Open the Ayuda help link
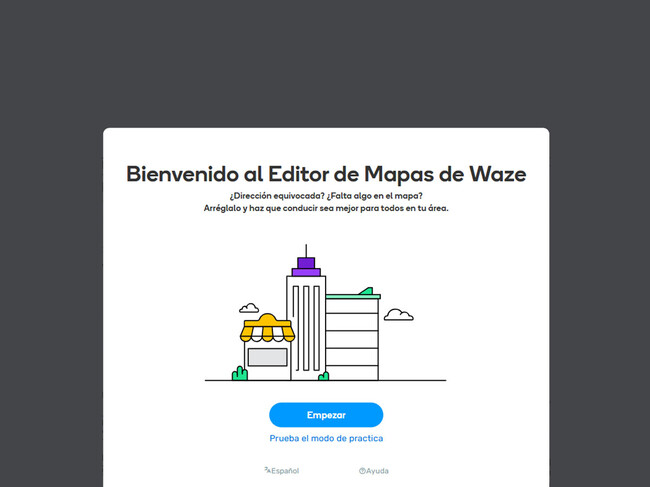This screenshot has width=650, height=487. 374,471
